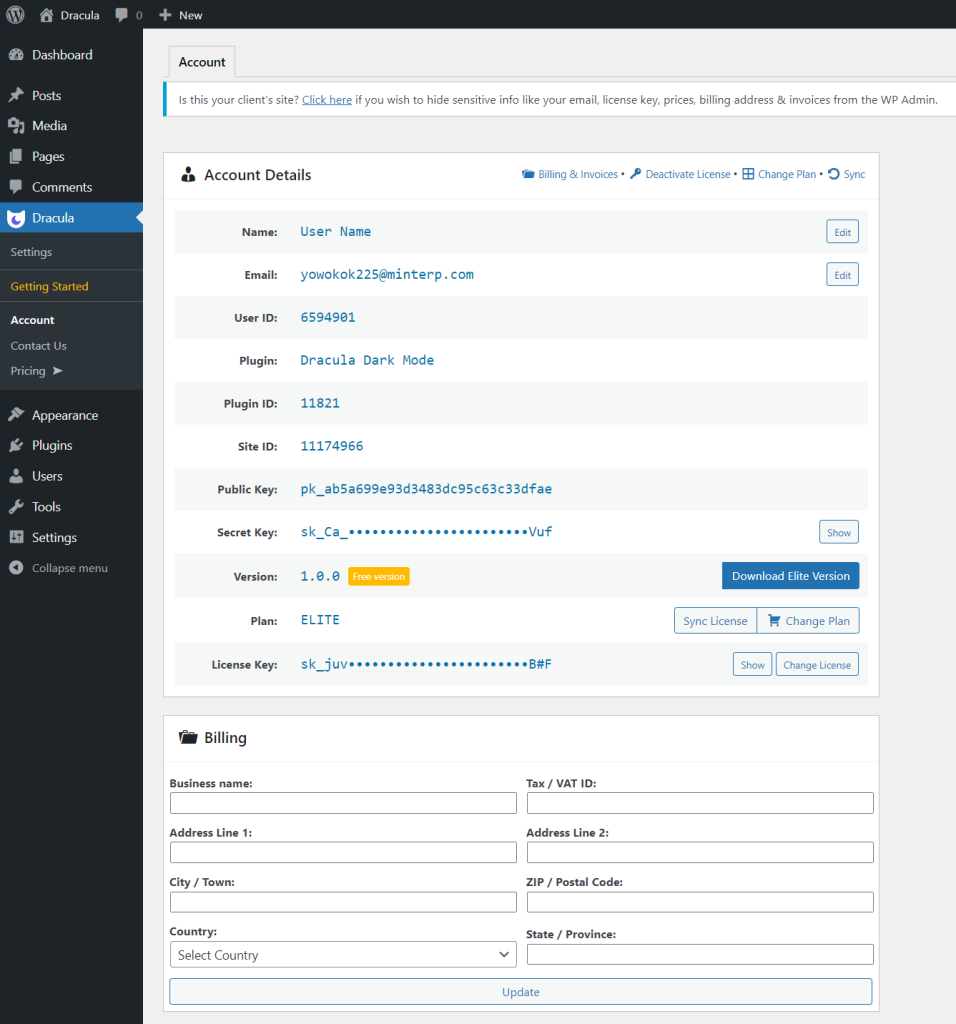Click the plus icon next to New
The width and height of the screenshot is (956, 1024).
point(165,15)
